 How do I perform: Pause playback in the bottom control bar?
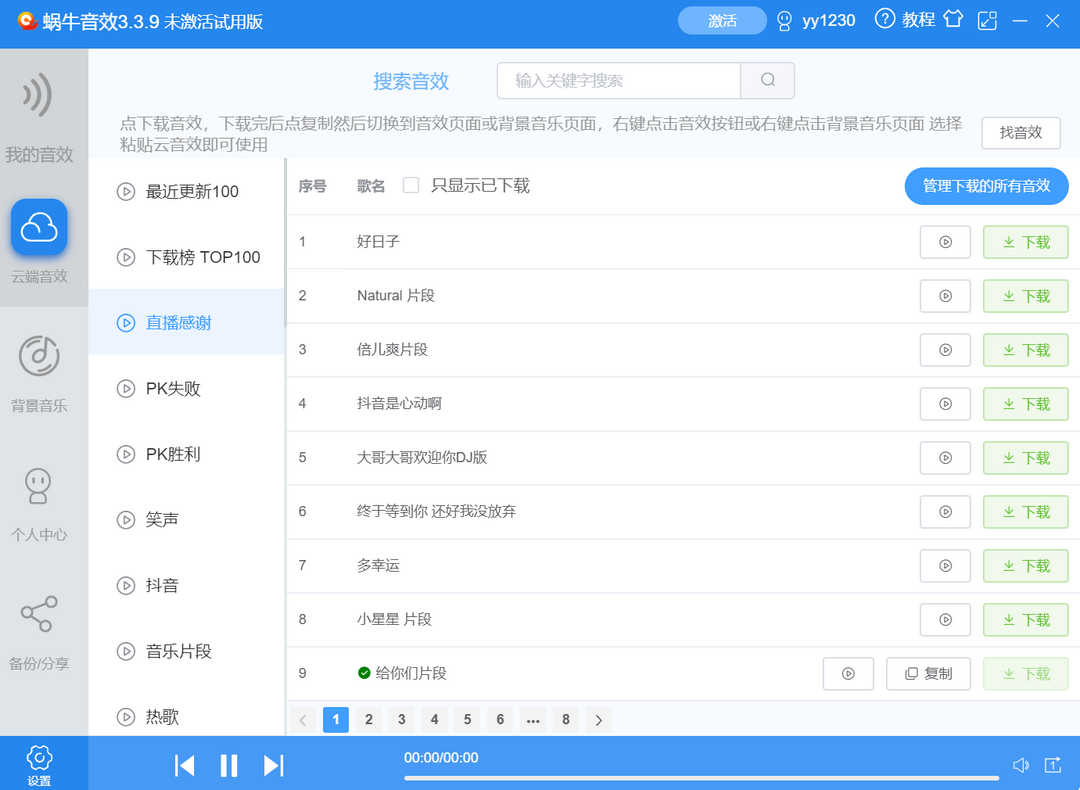tap(229, 765)
